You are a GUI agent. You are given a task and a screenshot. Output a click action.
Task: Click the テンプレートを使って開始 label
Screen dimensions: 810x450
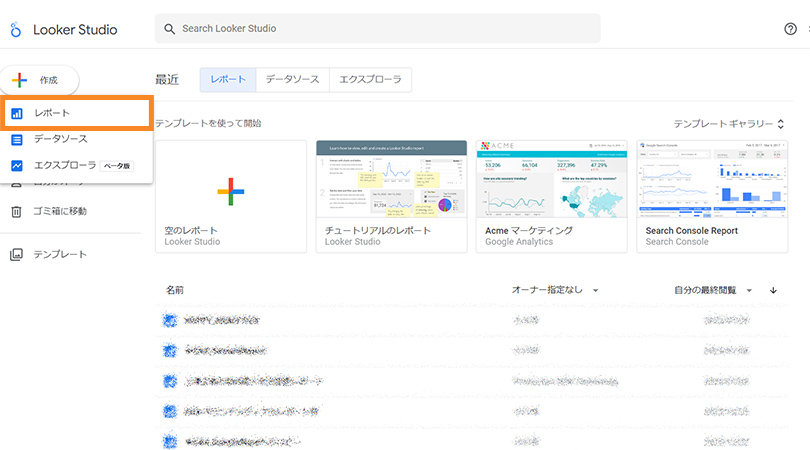[208, 123]
